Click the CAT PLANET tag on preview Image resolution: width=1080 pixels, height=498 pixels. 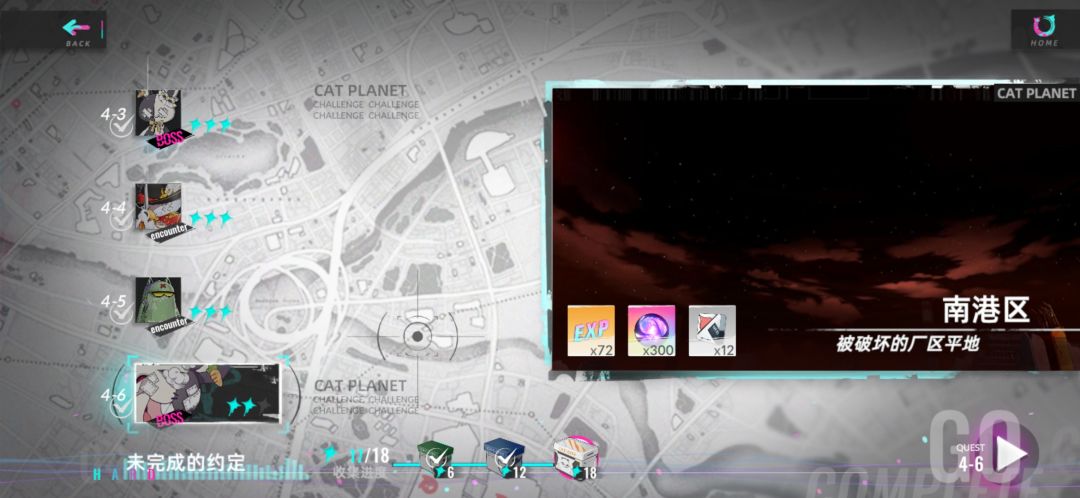click(x=1037, y=94)
